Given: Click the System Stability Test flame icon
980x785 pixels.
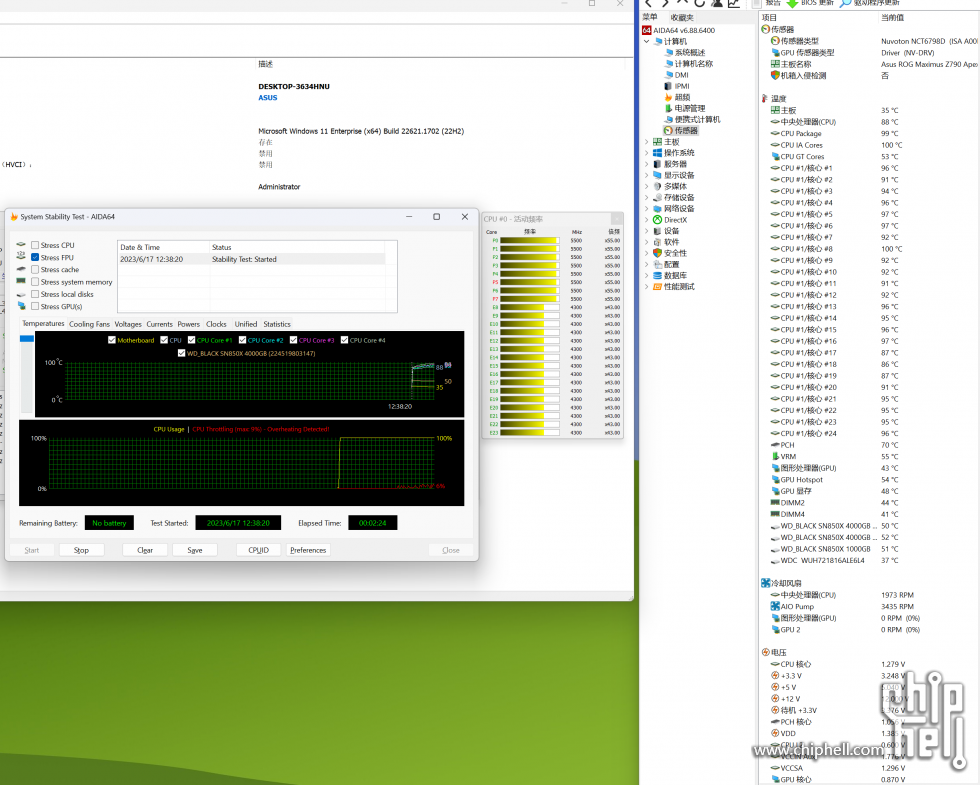Looking at the screenshot, I should (14, 217).
